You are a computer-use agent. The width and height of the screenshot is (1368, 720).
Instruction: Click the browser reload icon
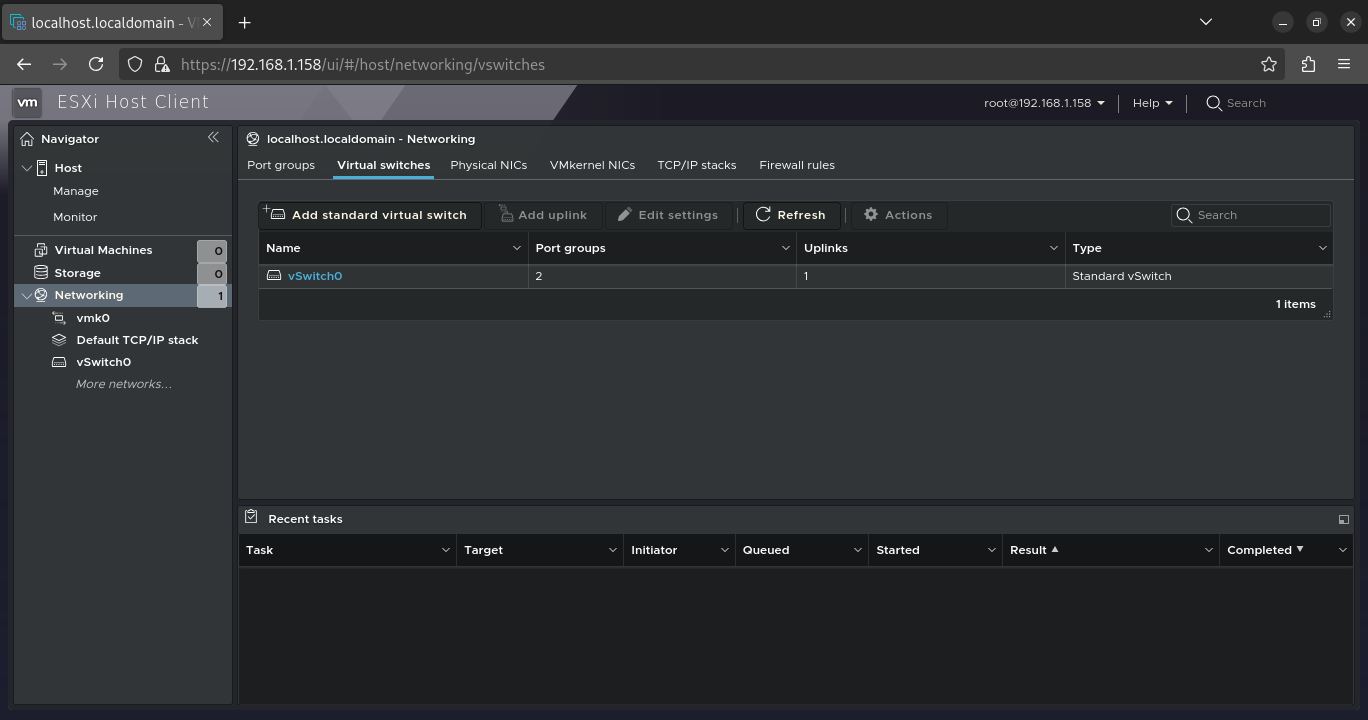tap(96, 64)
